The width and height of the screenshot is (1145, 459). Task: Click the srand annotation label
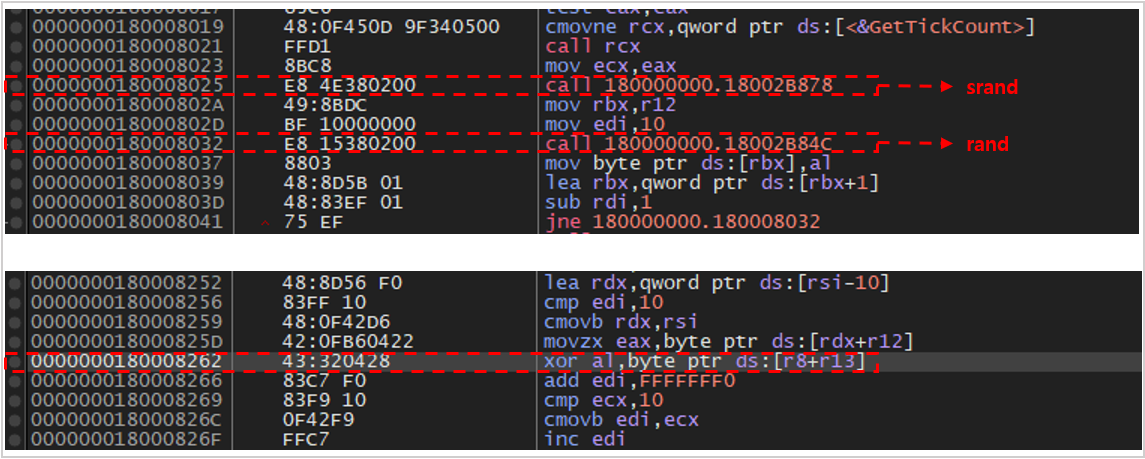point(991,87)
